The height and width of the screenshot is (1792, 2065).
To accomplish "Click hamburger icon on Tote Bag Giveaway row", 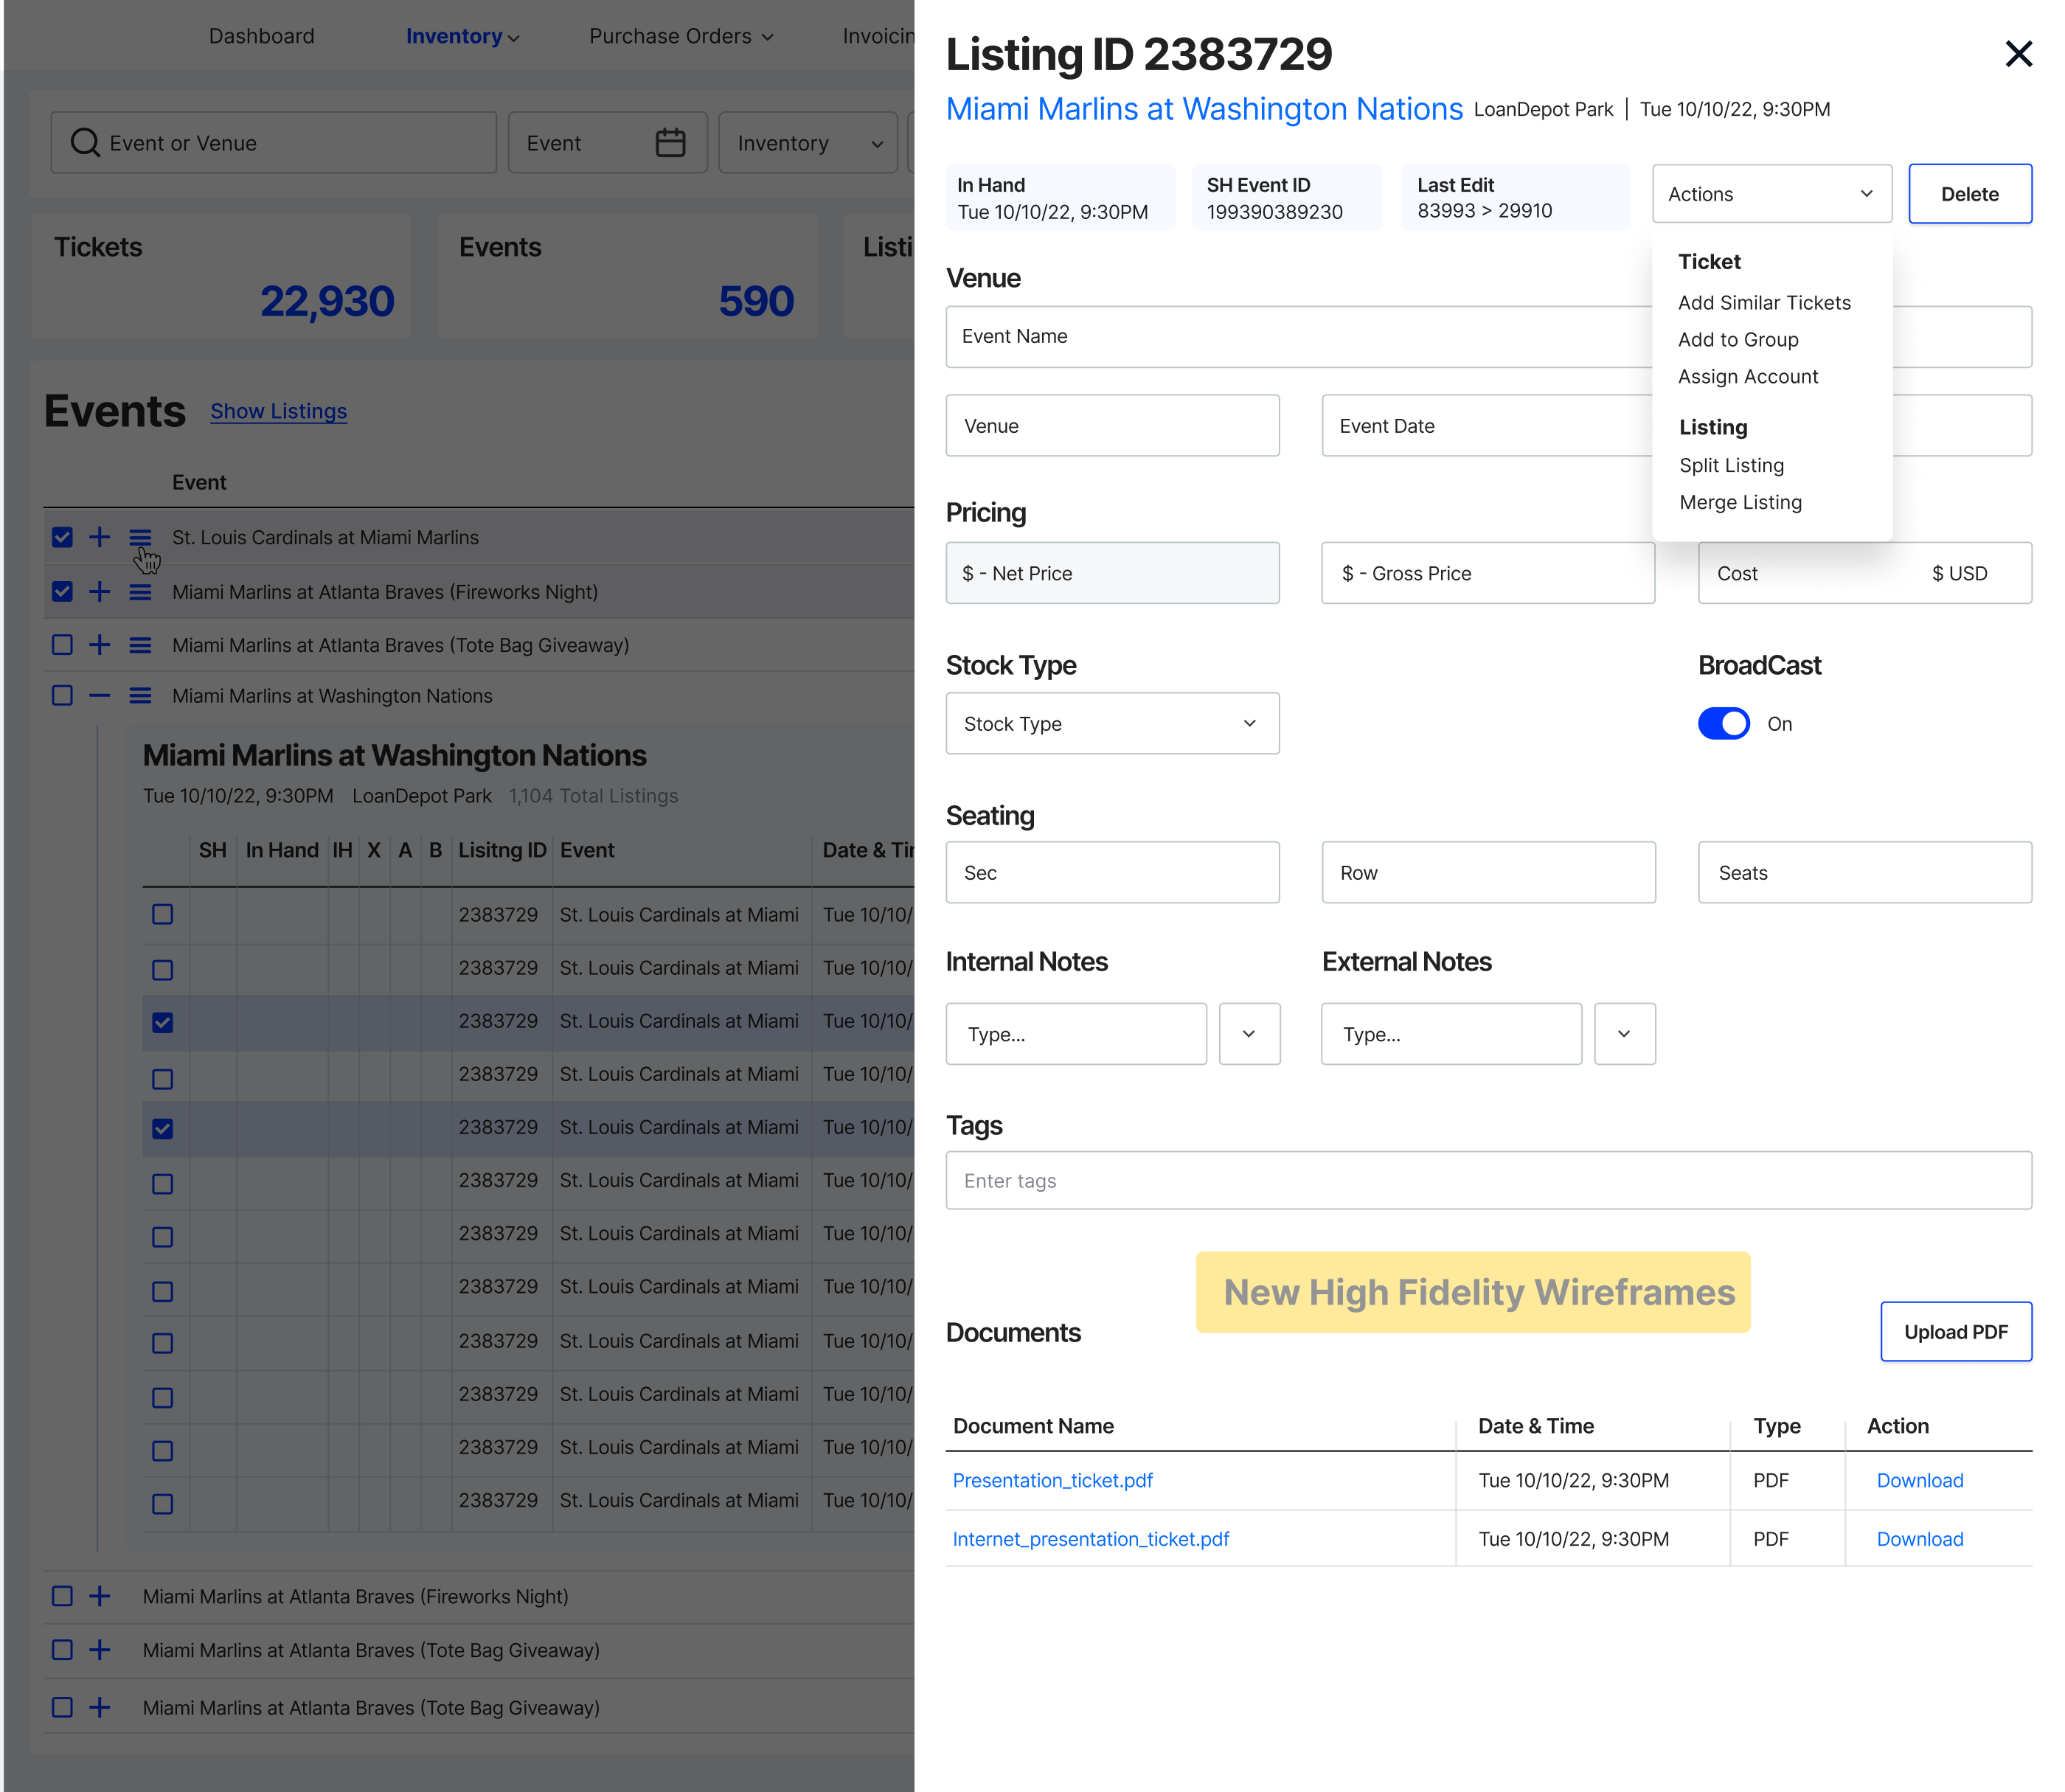I will click(140, 645).
